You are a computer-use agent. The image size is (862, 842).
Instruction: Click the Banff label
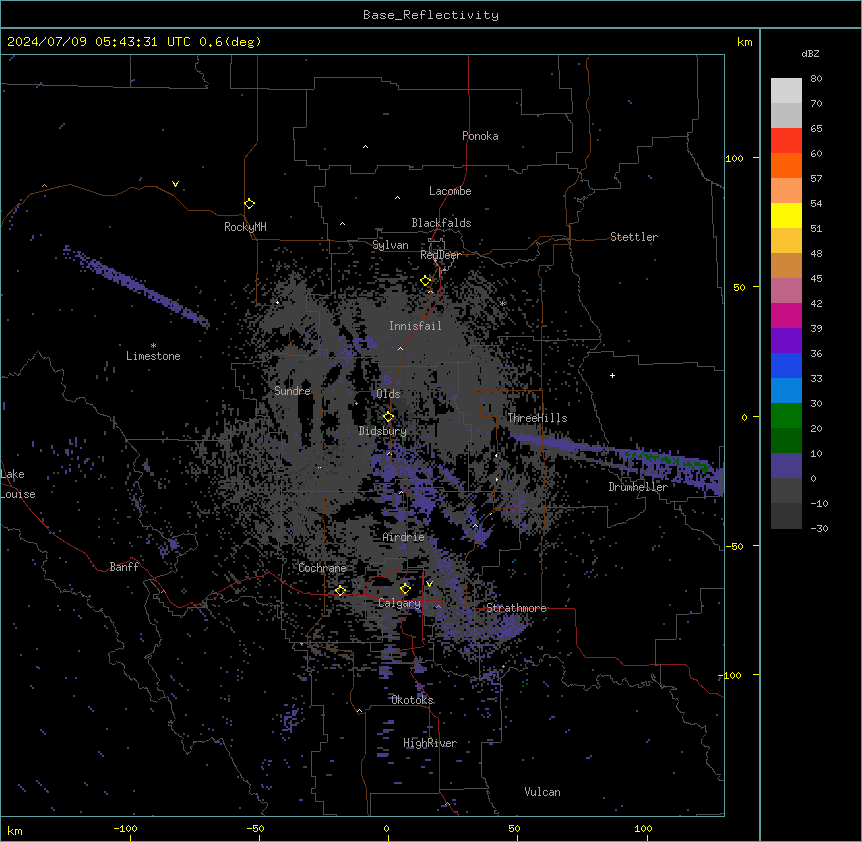coord(124,567)
